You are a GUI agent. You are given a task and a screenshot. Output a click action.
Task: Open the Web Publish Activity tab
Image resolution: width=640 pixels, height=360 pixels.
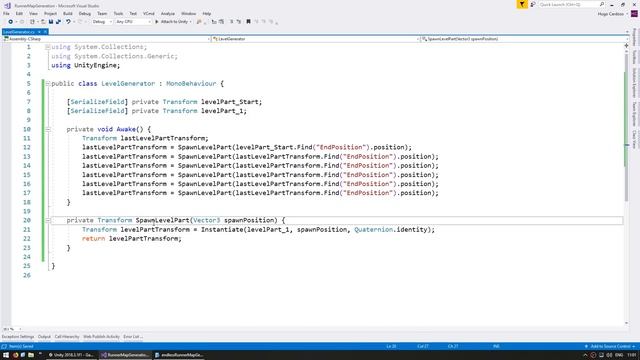(x=101, y=337)
